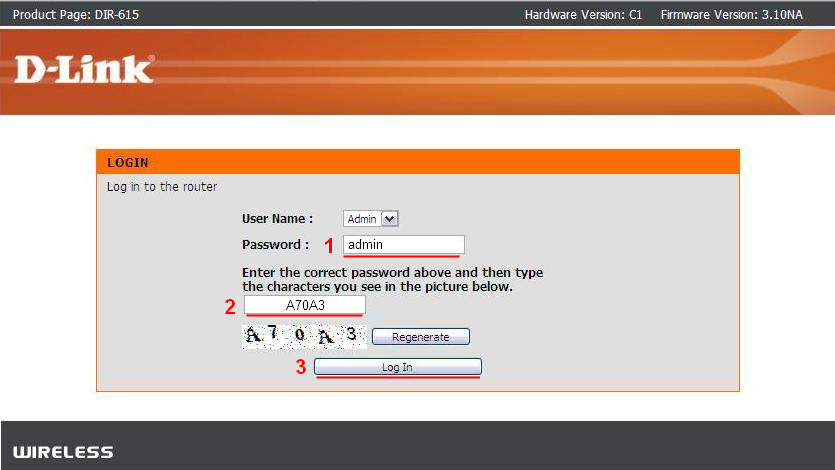Click the Regenerate button
This screenshot has width=835, height=470.
click(x=421, y=337)
